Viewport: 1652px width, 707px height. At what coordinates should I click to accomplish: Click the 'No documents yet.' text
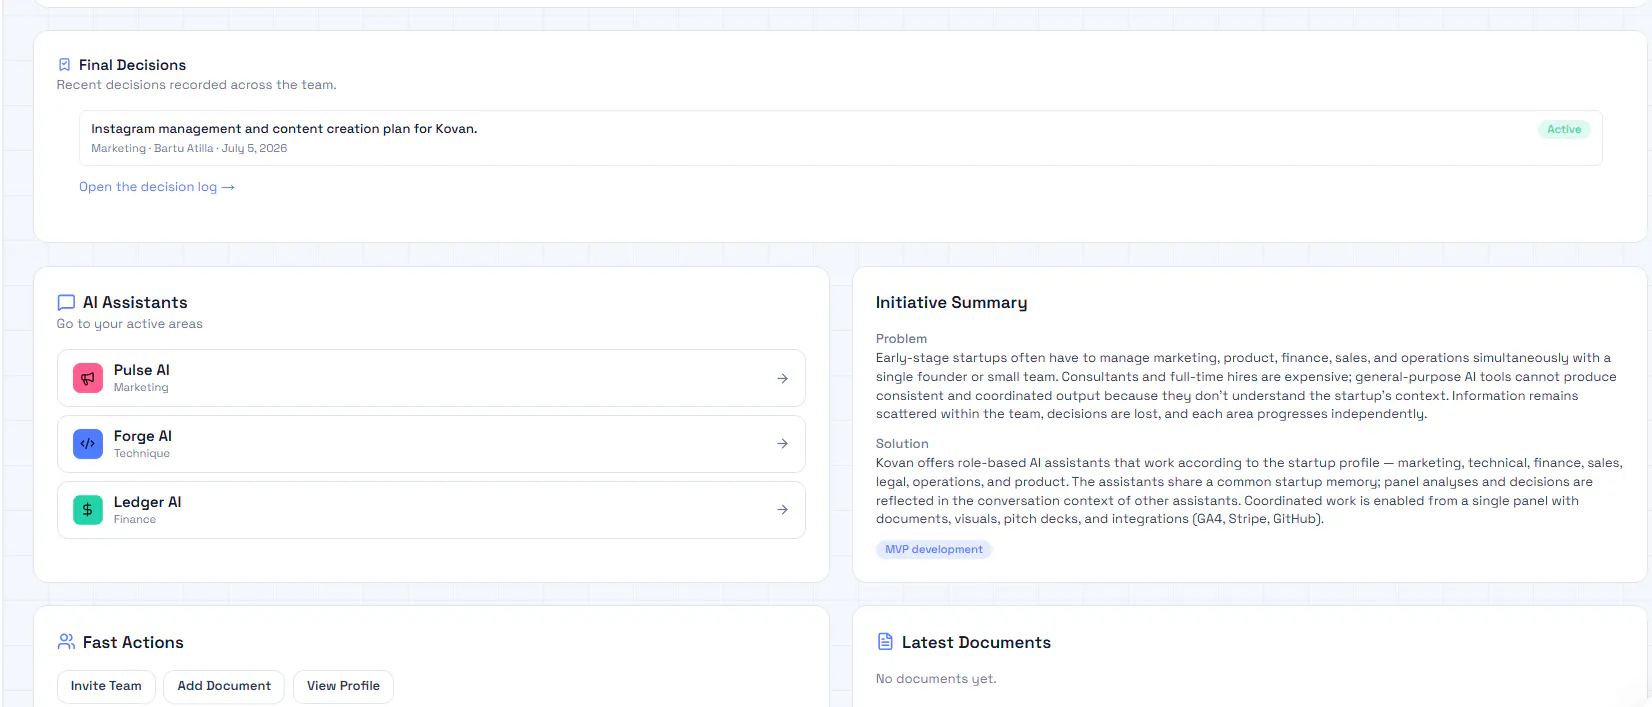(x=936, y=679)
